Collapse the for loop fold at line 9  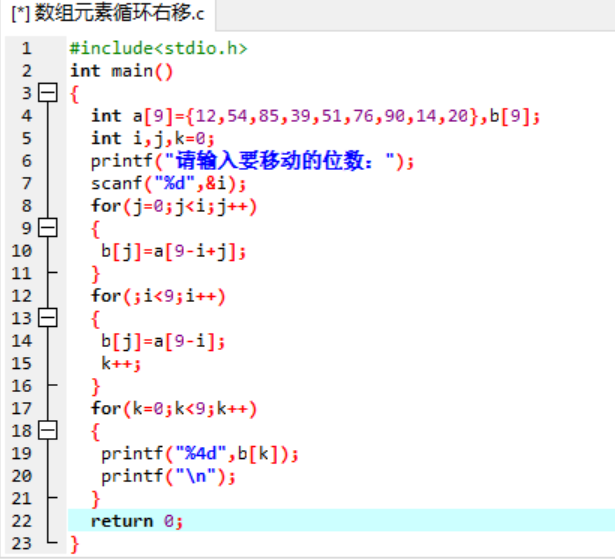click(x=48, y=228)
